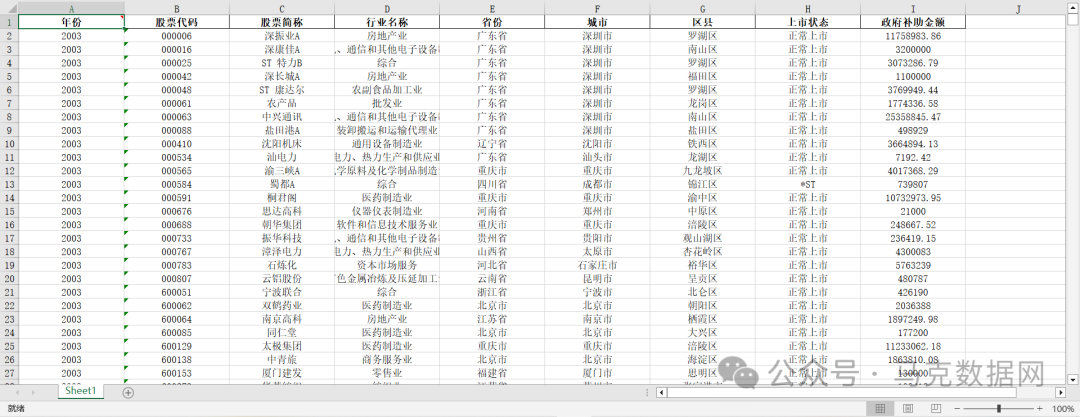This screenshot has width=1080, height=417.
Task: Click the vertical scrollbar down arrow
Action: (1073, 379)
